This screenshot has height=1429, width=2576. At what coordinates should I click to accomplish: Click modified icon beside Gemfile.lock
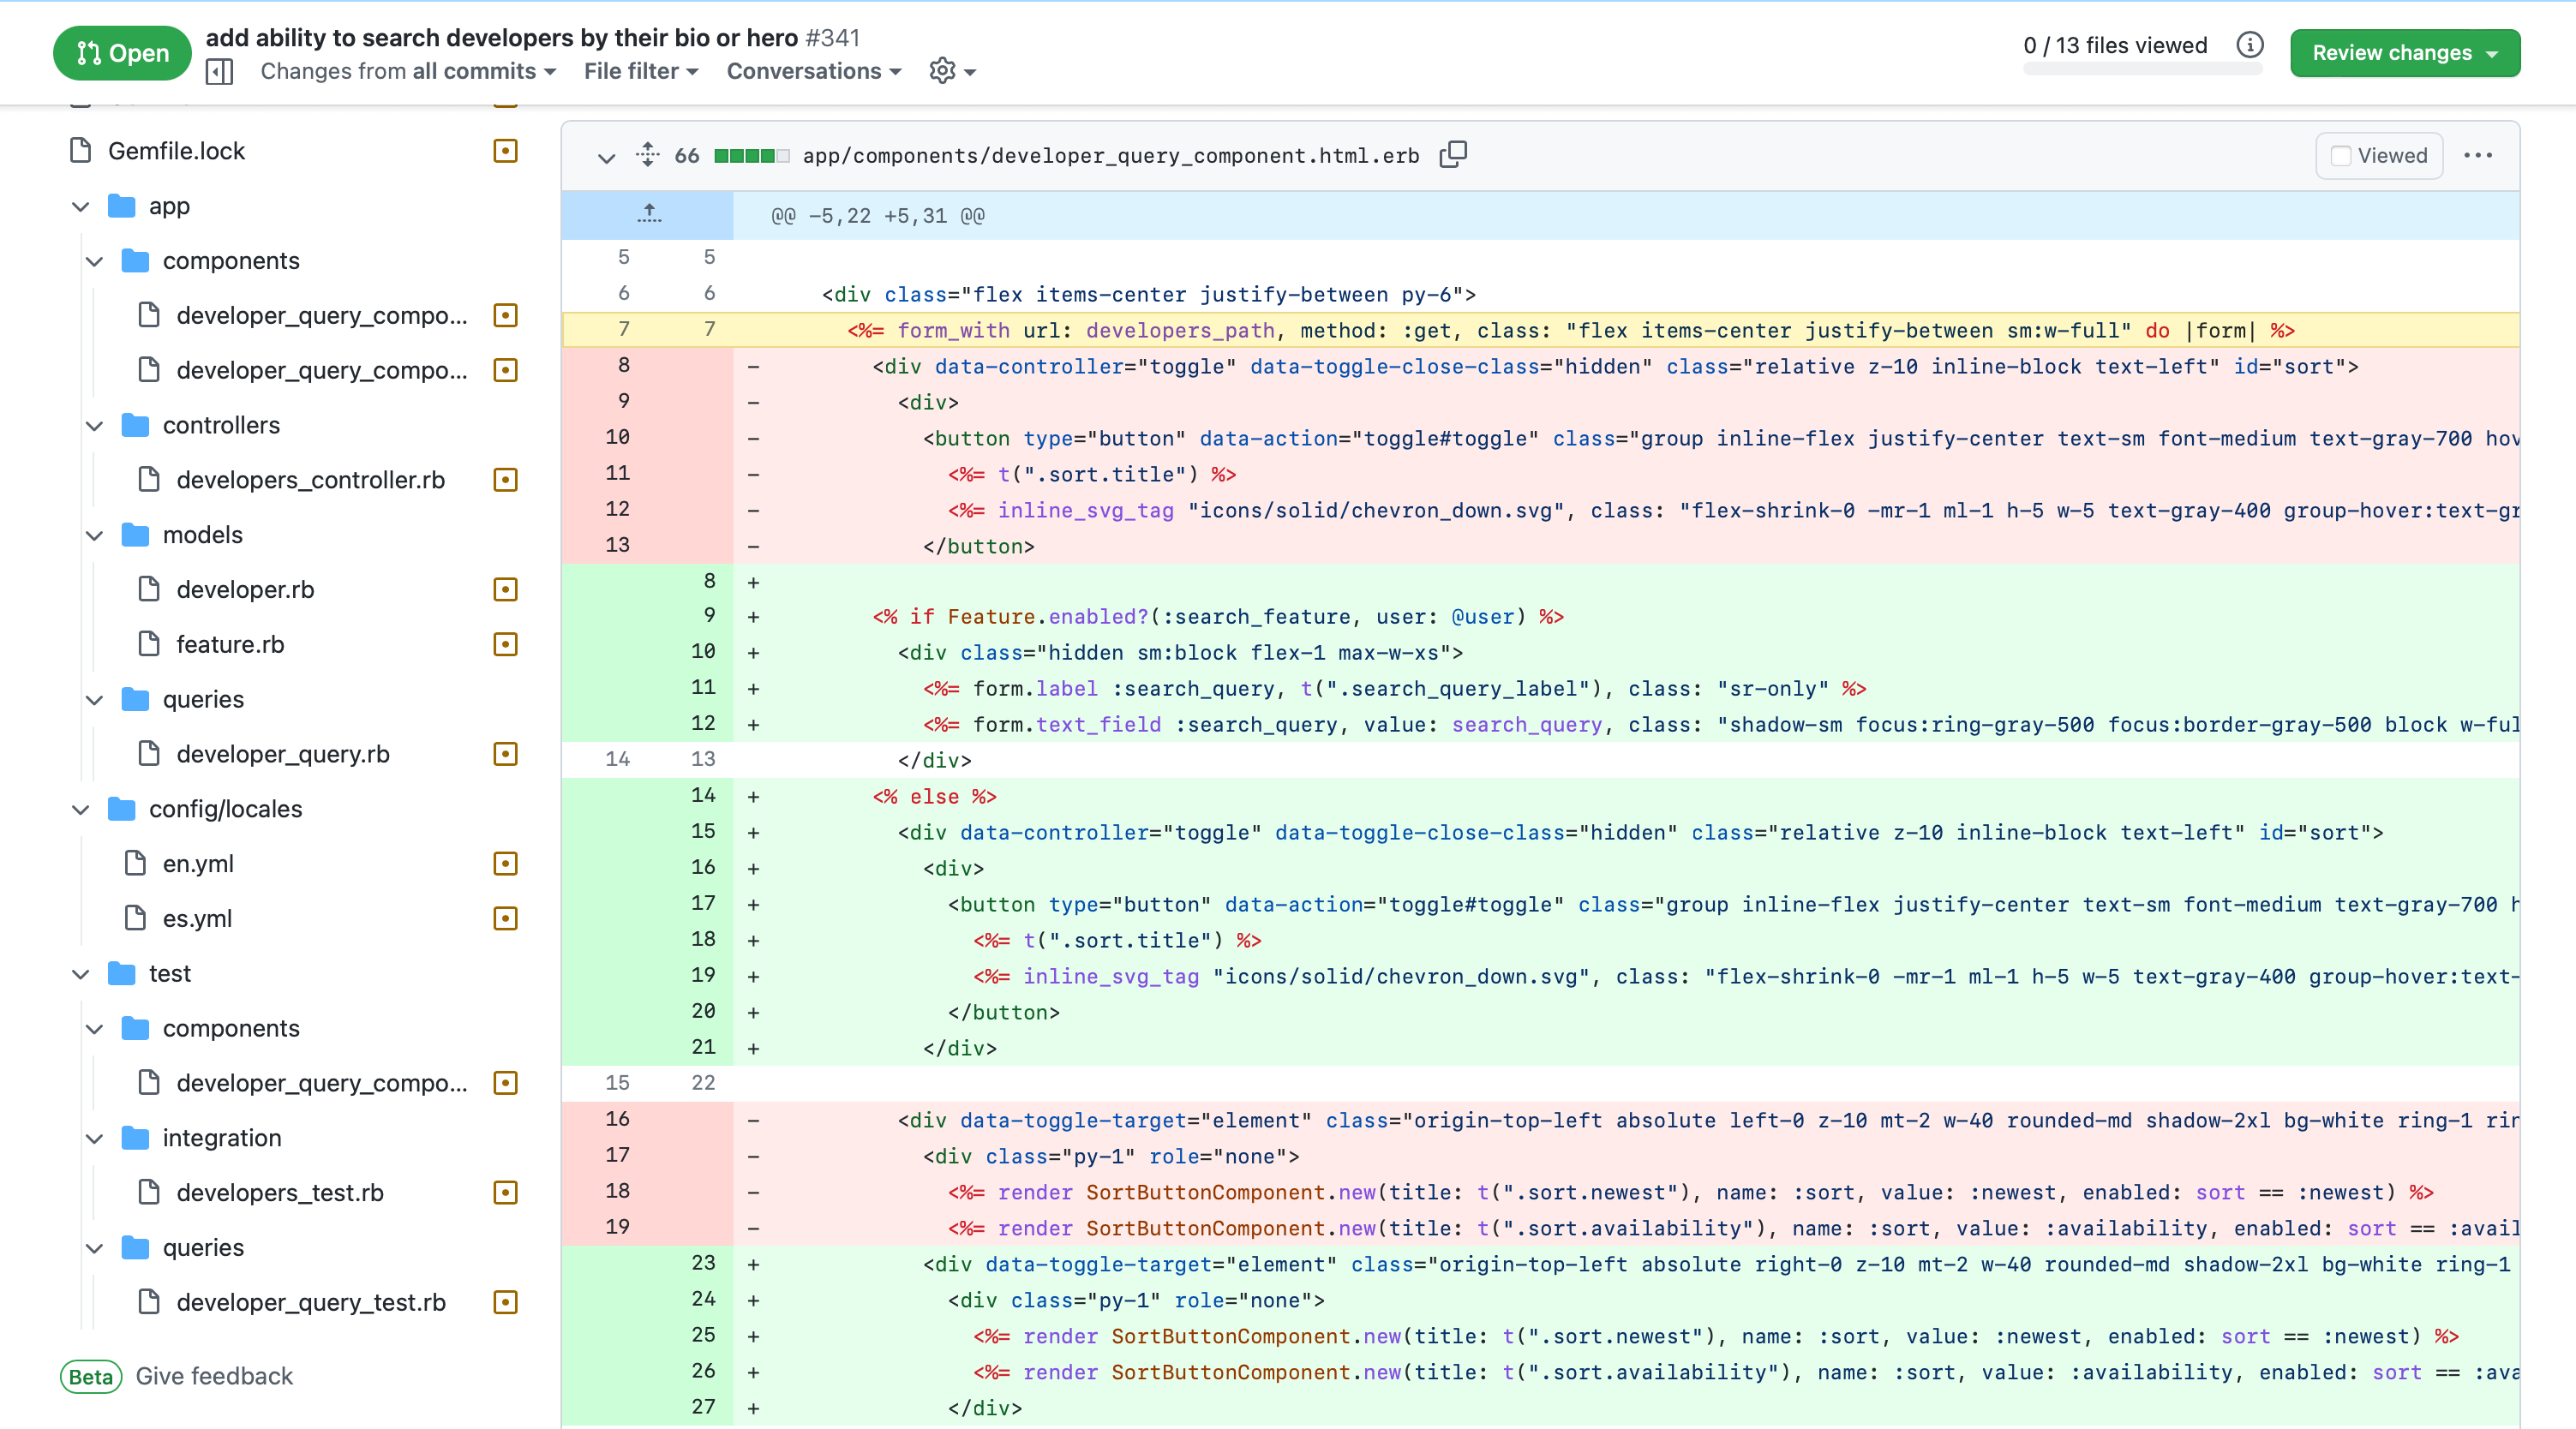[505, 151]
